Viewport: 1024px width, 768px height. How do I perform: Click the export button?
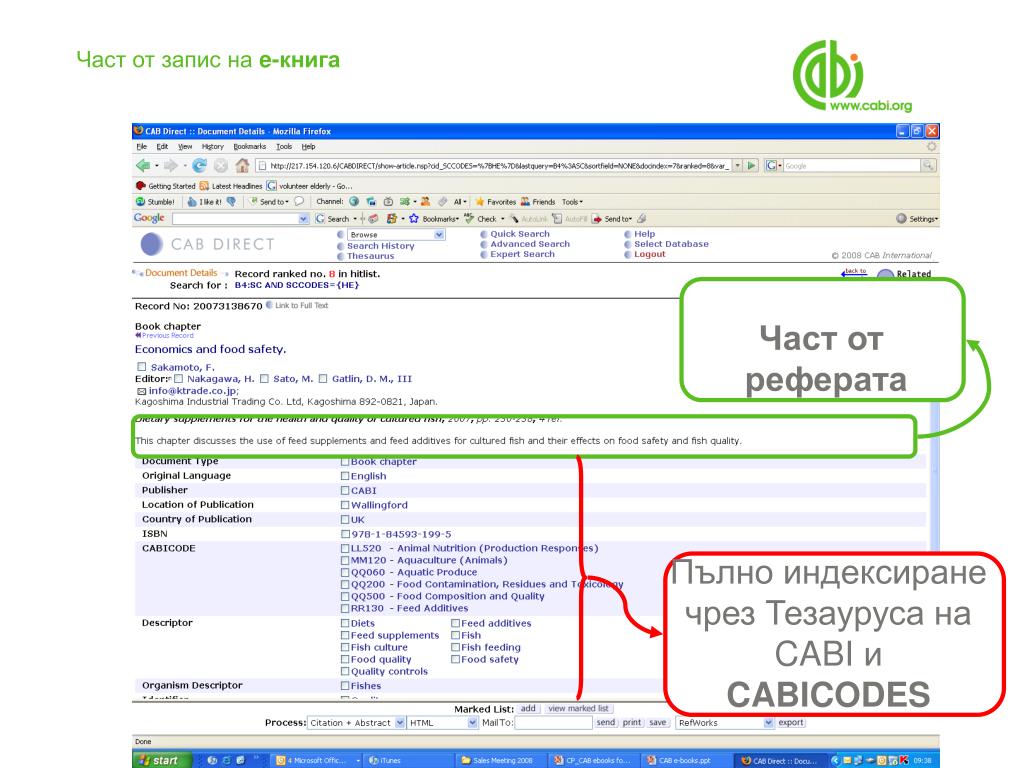coord(791,723)
